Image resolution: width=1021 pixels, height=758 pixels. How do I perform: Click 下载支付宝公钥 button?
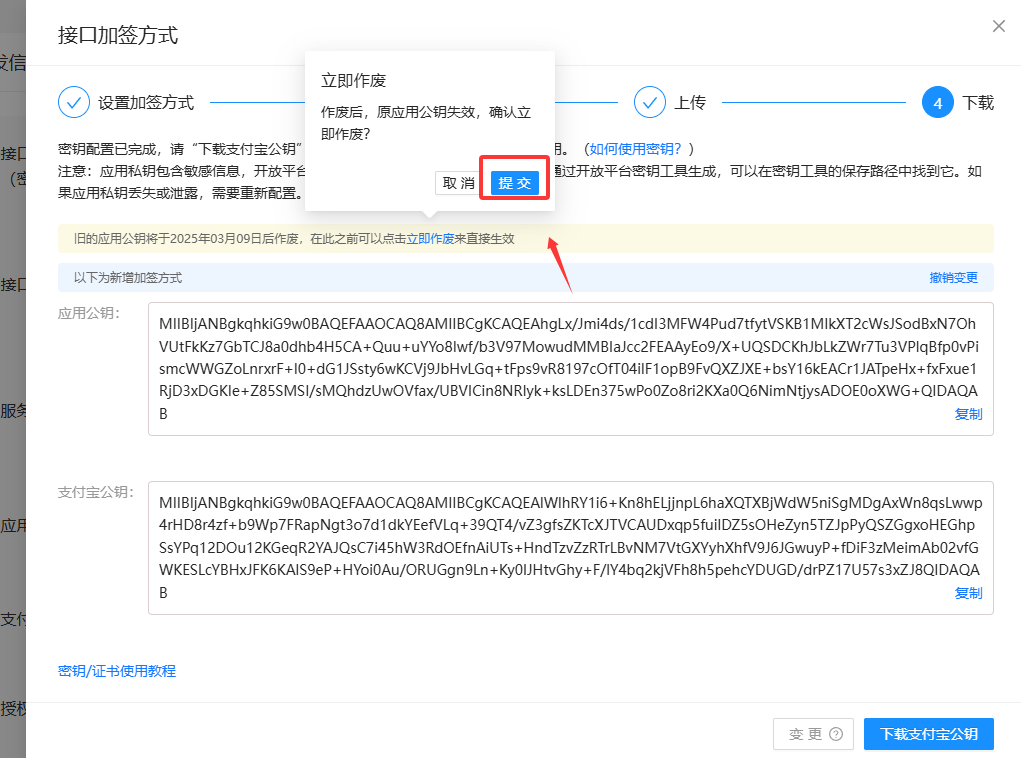928,733
